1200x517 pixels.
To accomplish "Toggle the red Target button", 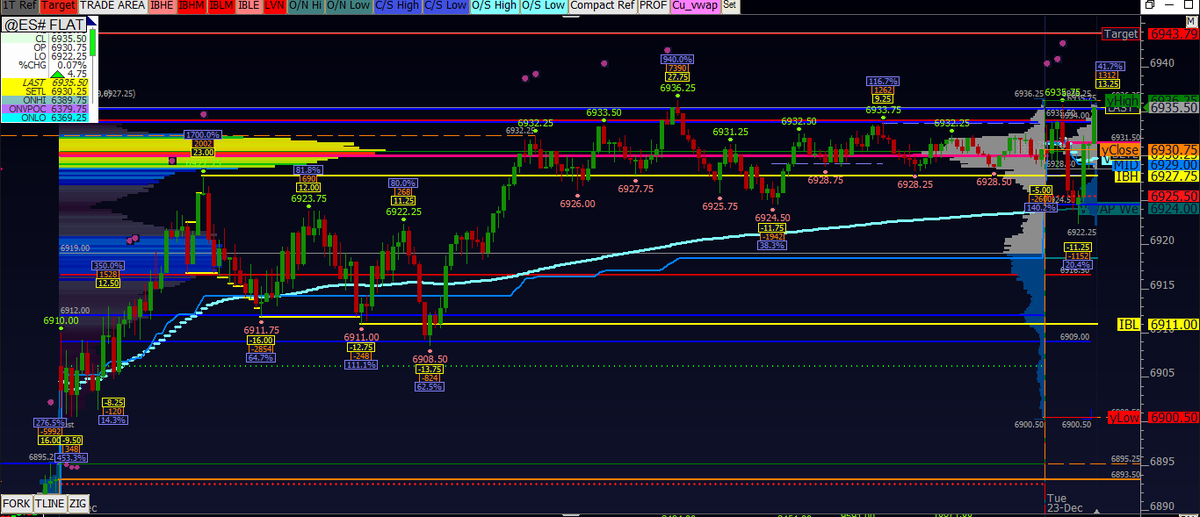I will point(57,6).
